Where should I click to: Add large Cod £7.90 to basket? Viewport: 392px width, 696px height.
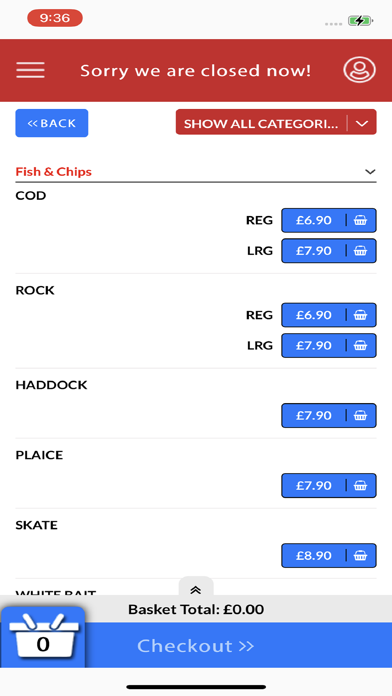click(329, 251)
